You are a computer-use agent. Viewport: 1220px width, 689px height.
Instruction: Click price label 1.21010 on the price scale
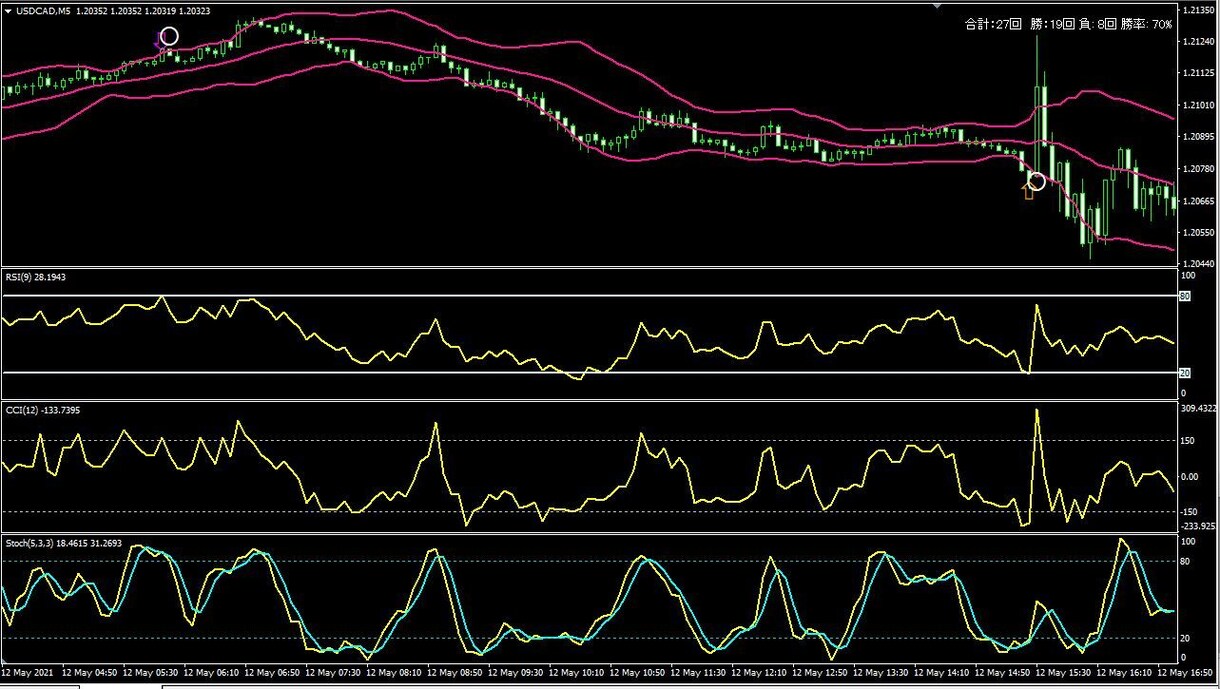pyautogui.click(x=1197, y=105)
